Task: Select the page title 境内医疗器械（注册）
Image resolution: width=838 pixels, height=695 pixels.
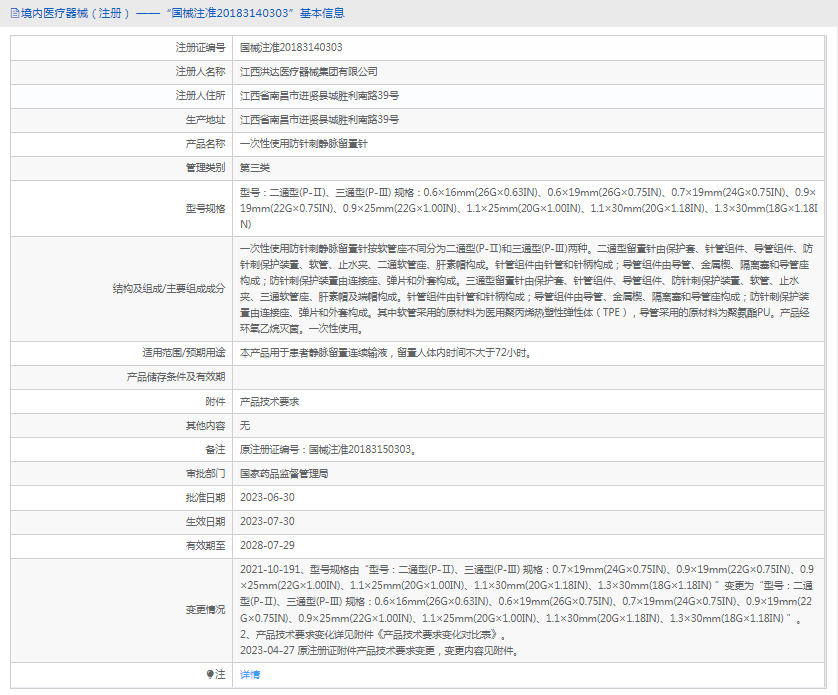Action: coord(75,13)
